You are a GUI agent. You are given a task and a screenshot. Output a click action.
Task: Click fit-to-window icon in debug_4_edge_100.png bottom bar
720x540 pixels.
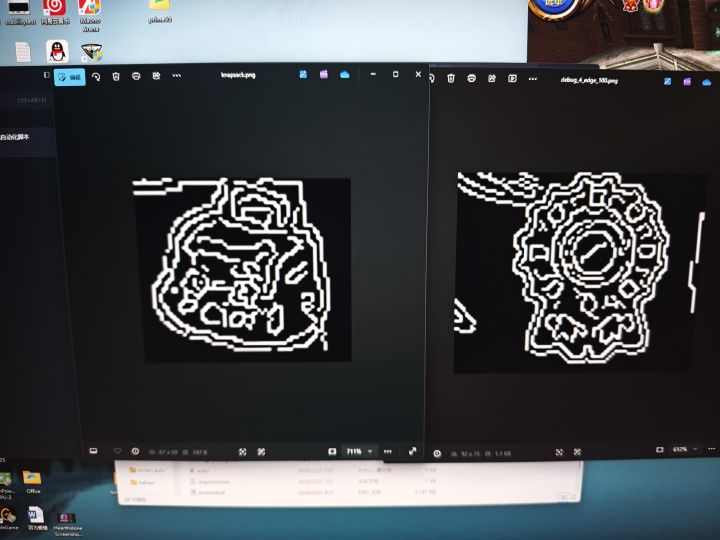pyautogui.click(x=559, y=452)
